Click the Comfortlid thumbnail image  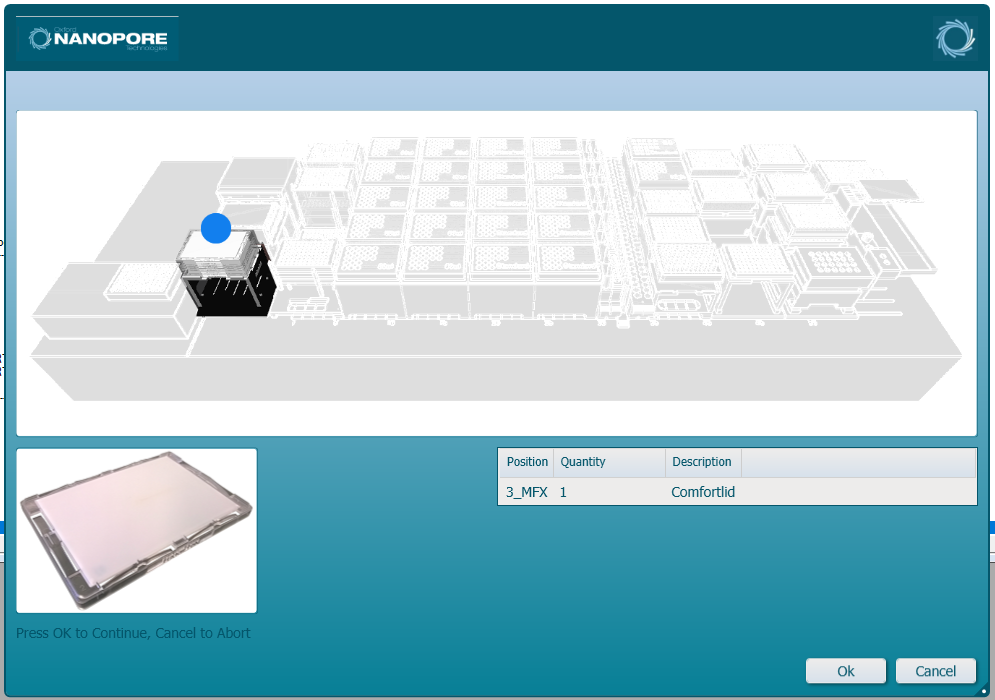click(136, 530)
